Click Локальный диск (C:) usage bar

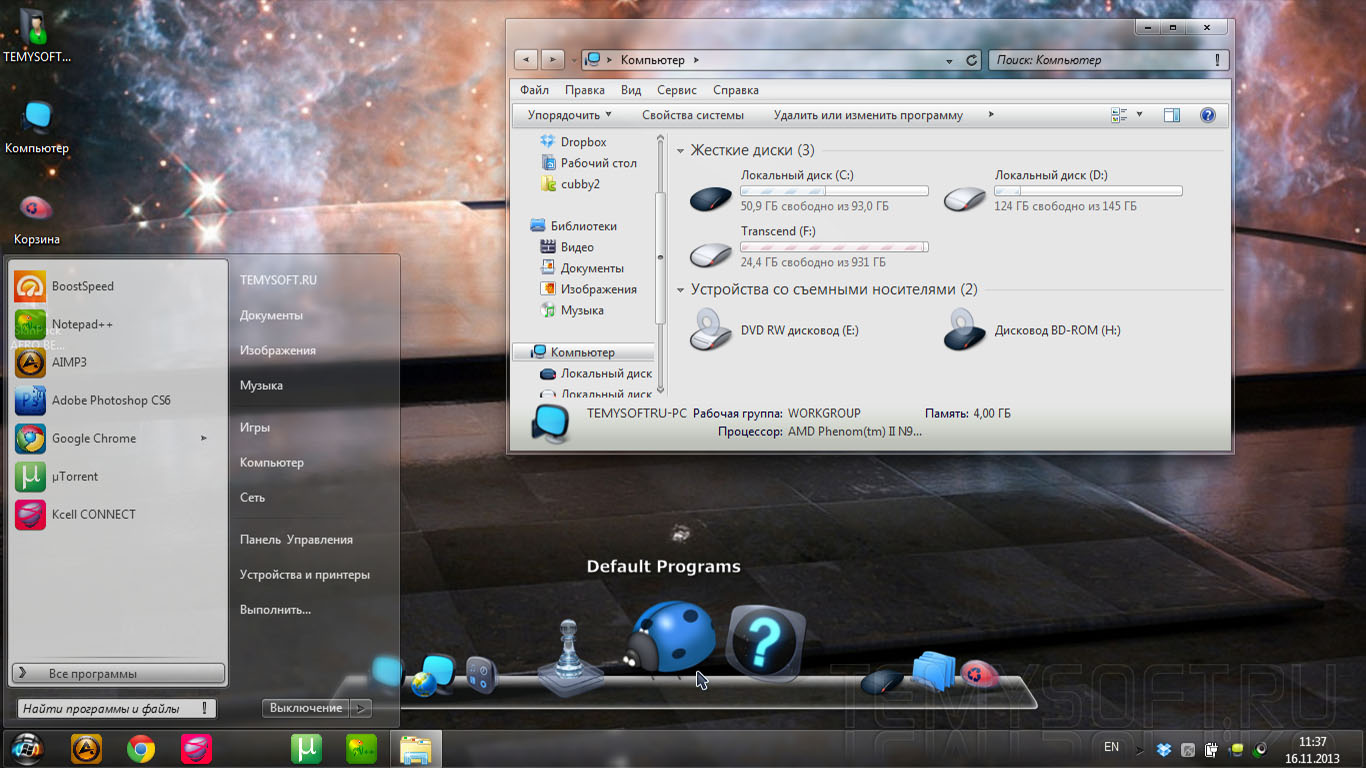point(834,190)
